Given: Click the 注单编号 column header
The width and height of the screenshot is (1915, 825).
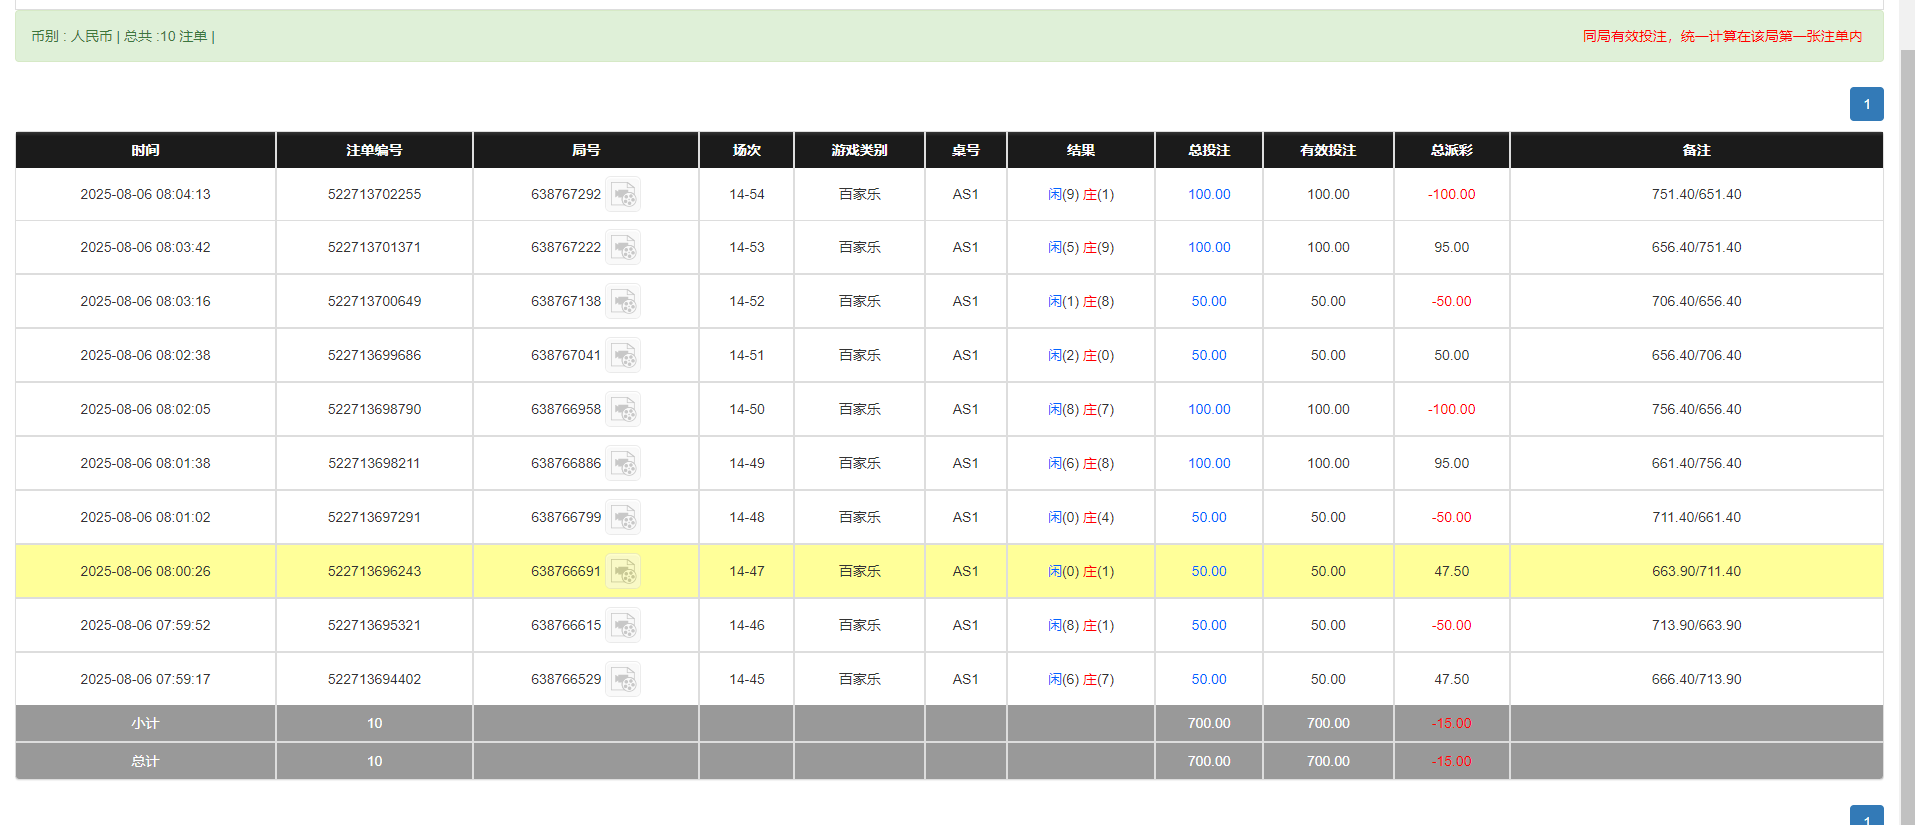Looking at the screenshot, I should (x=374, y=150).
